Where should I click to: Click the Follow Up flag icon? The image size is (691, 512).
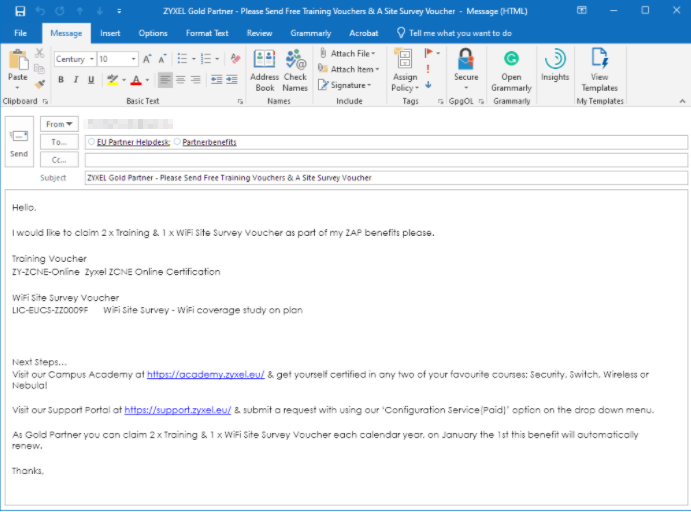pos(428,53)
